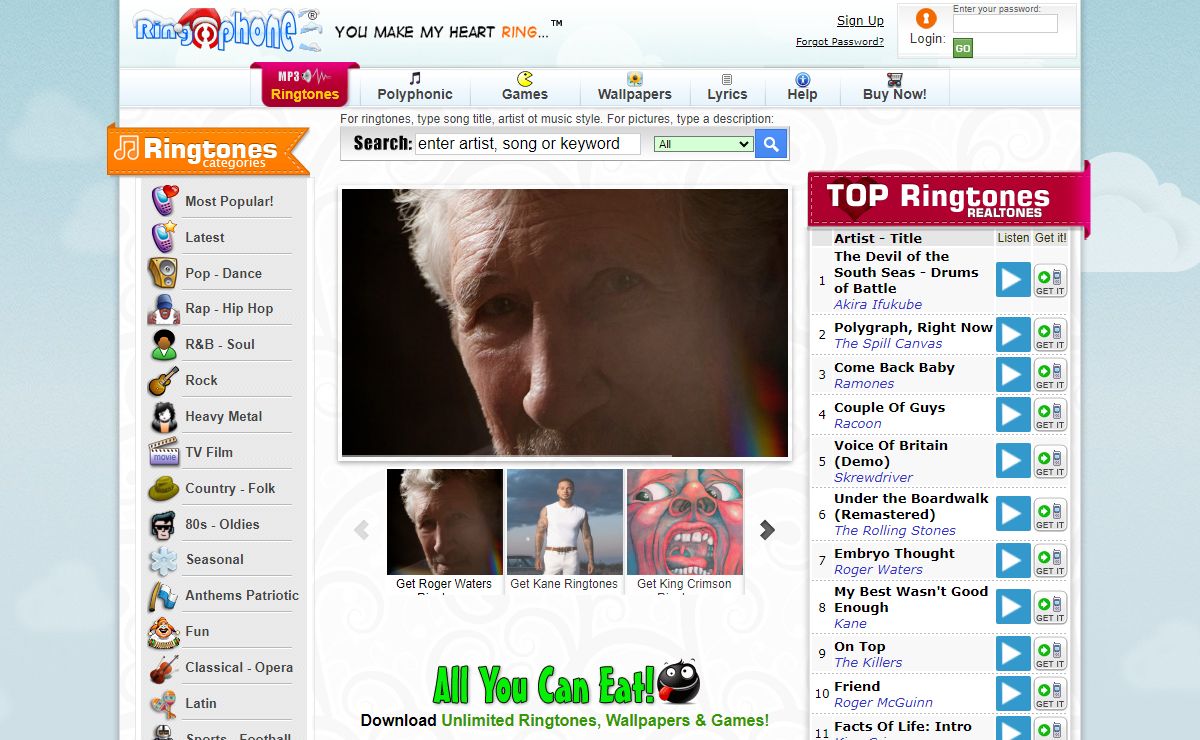Get the Polygraph, Right Now ringtone

pos(1050,334)
